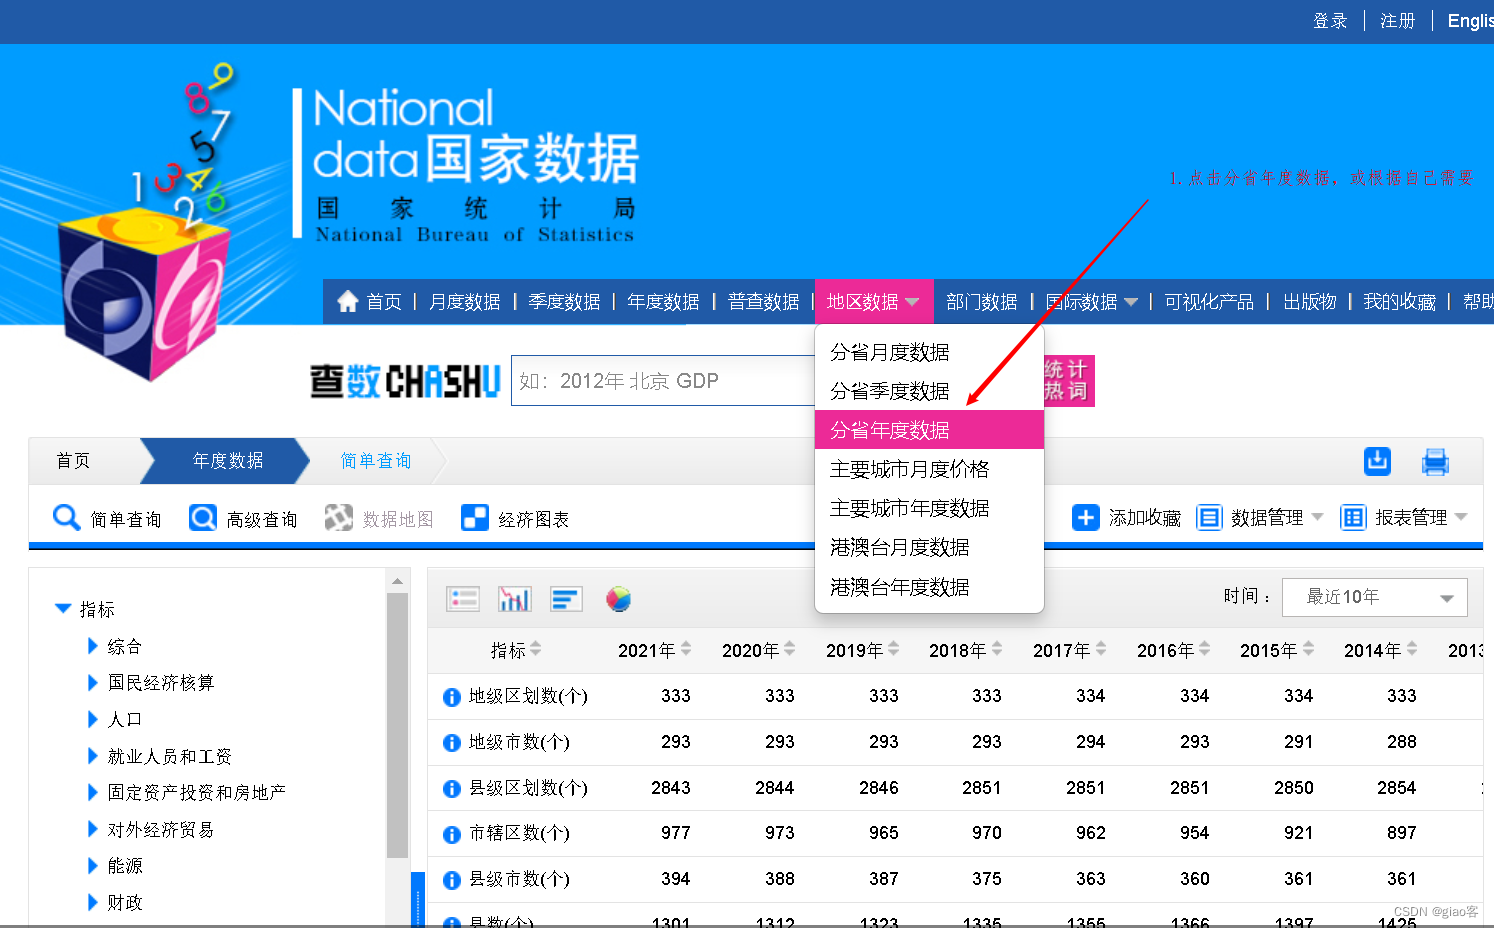Click the 数据管理 list icon
This screenshot has height=928, width=1494.
pyautogui.click(x=1209, y=517)
